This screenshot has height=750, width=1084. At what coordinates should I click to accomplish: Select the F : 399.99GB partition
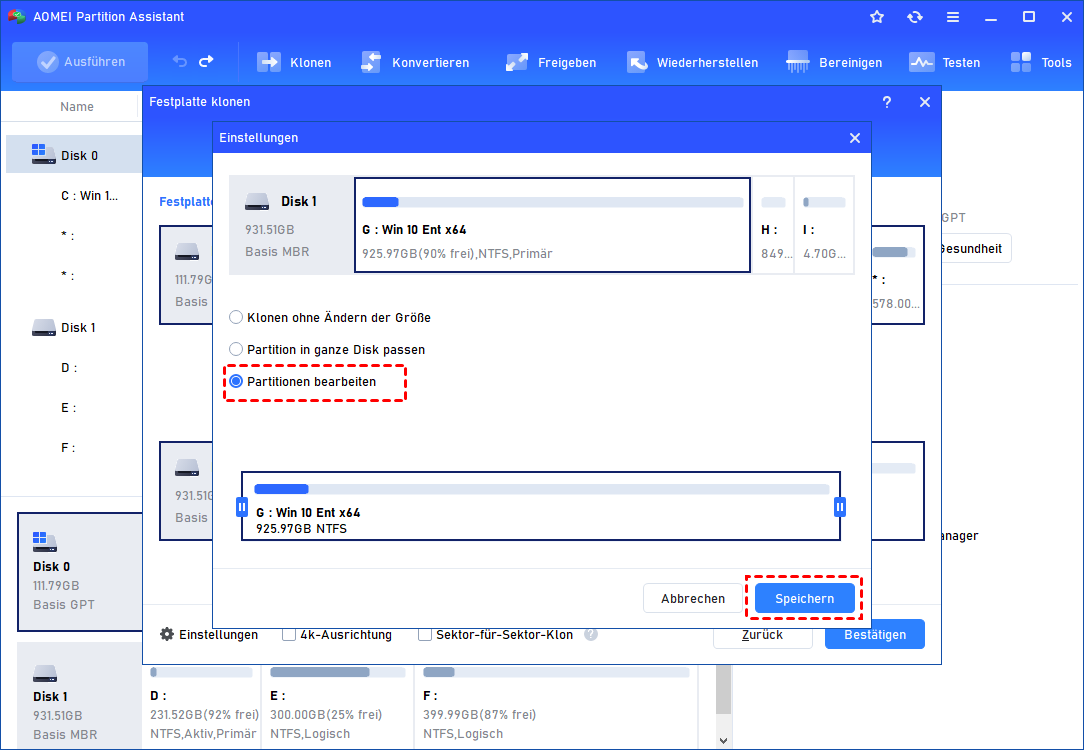click(x=556, y=705)
